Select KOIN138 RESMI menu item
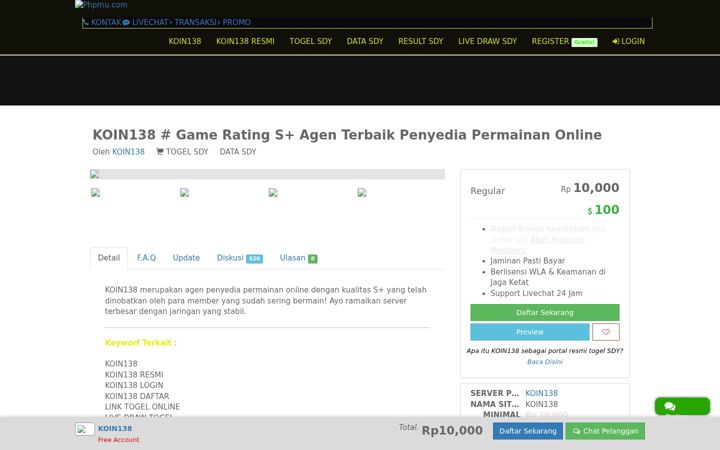Image resolution: width=720 pixels, height=450 pixels. click(x=245, y=41)
